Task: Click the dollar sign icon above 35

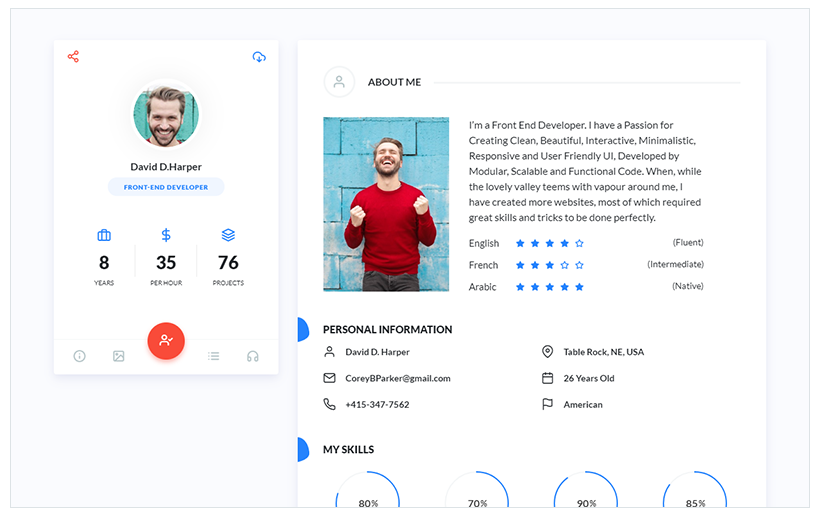Action: pyautogui.click(x=166, y=235)
